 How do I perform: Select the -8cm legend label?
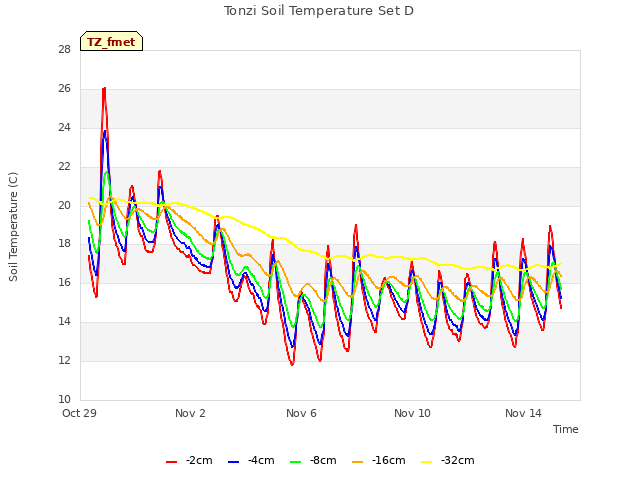coord(323,460)
